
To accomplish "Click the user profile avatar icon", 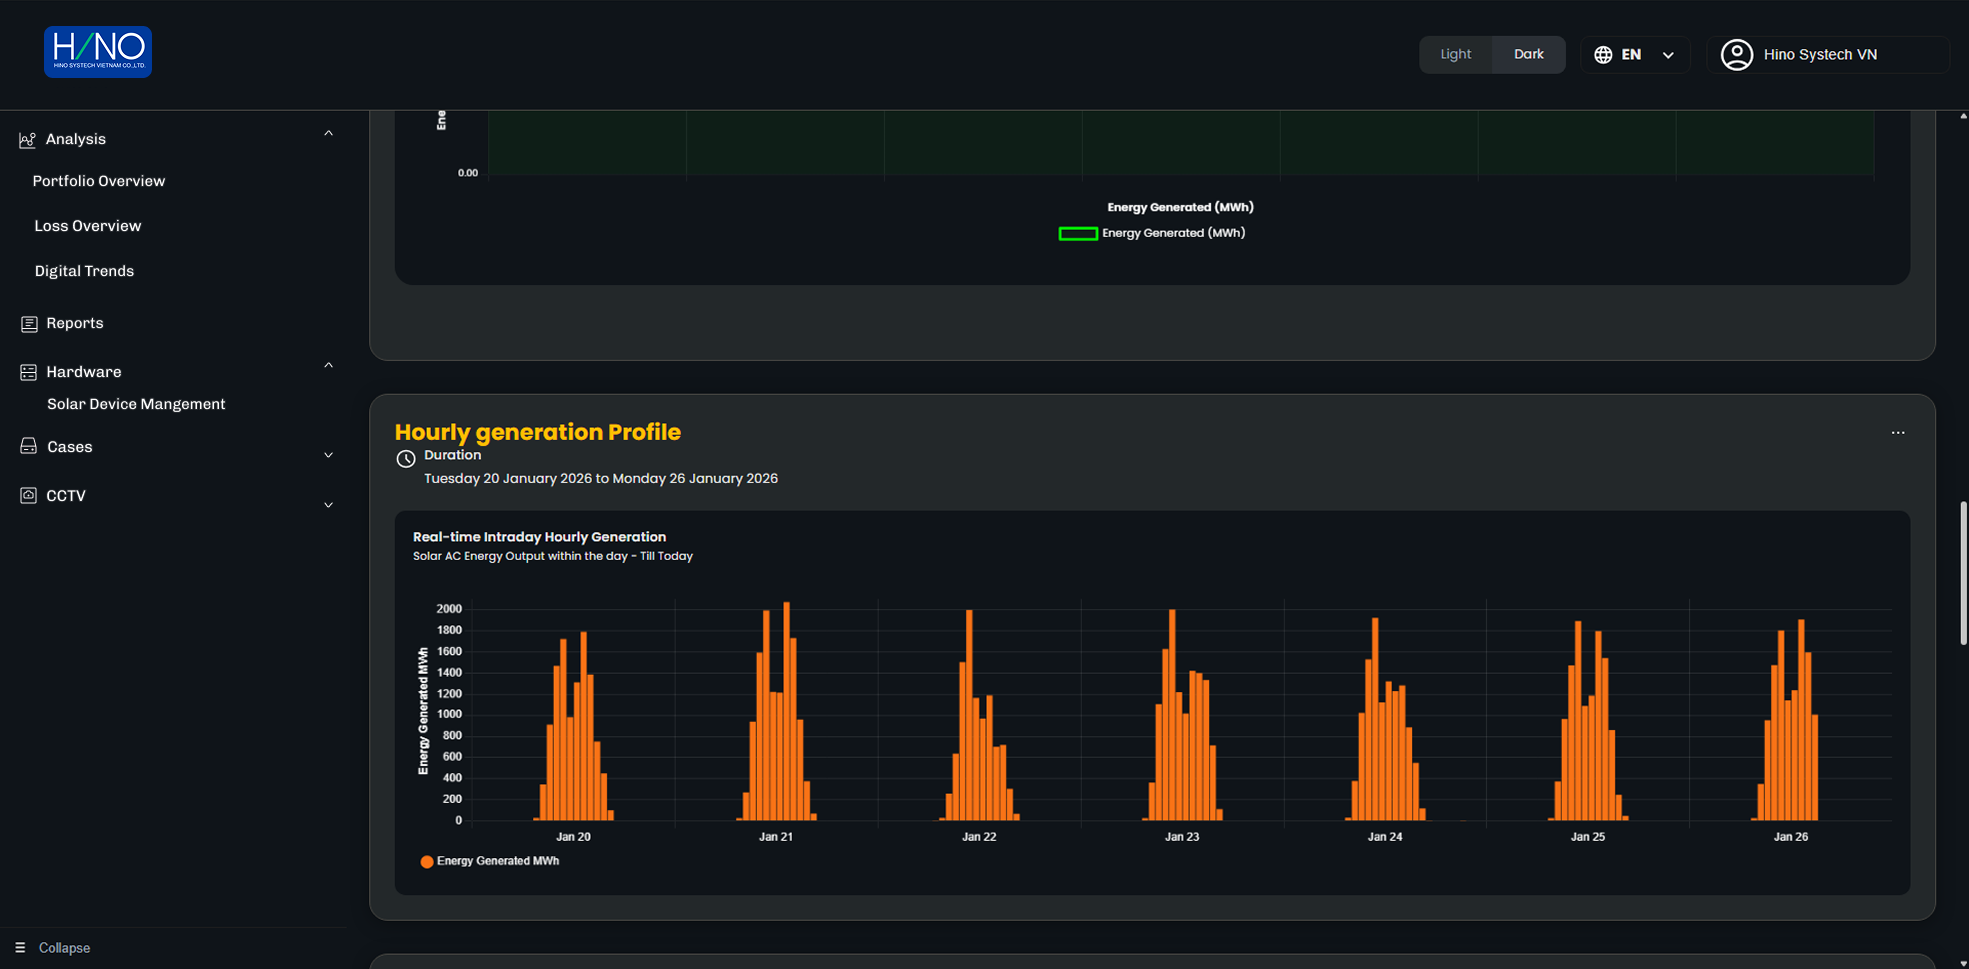I will click(x=1737, y=55).
